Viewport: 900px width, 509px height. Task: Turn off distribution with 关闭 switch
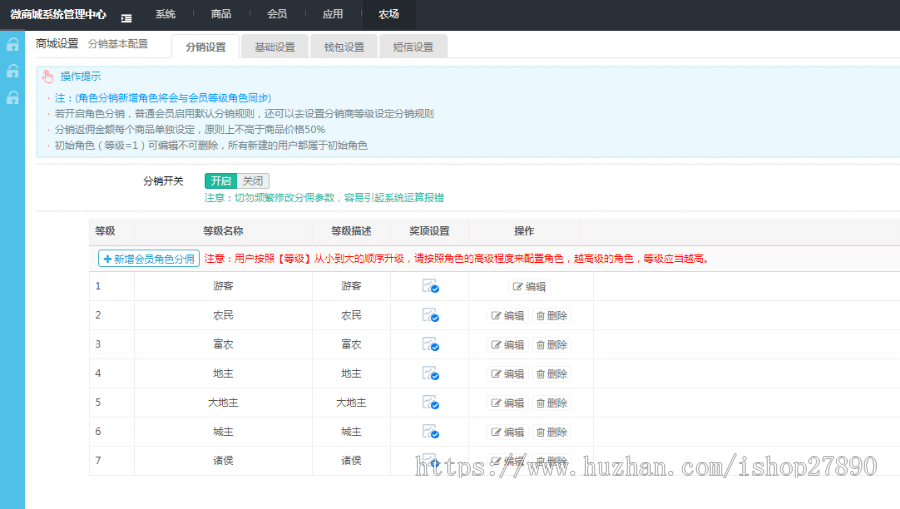click(253, 181)
